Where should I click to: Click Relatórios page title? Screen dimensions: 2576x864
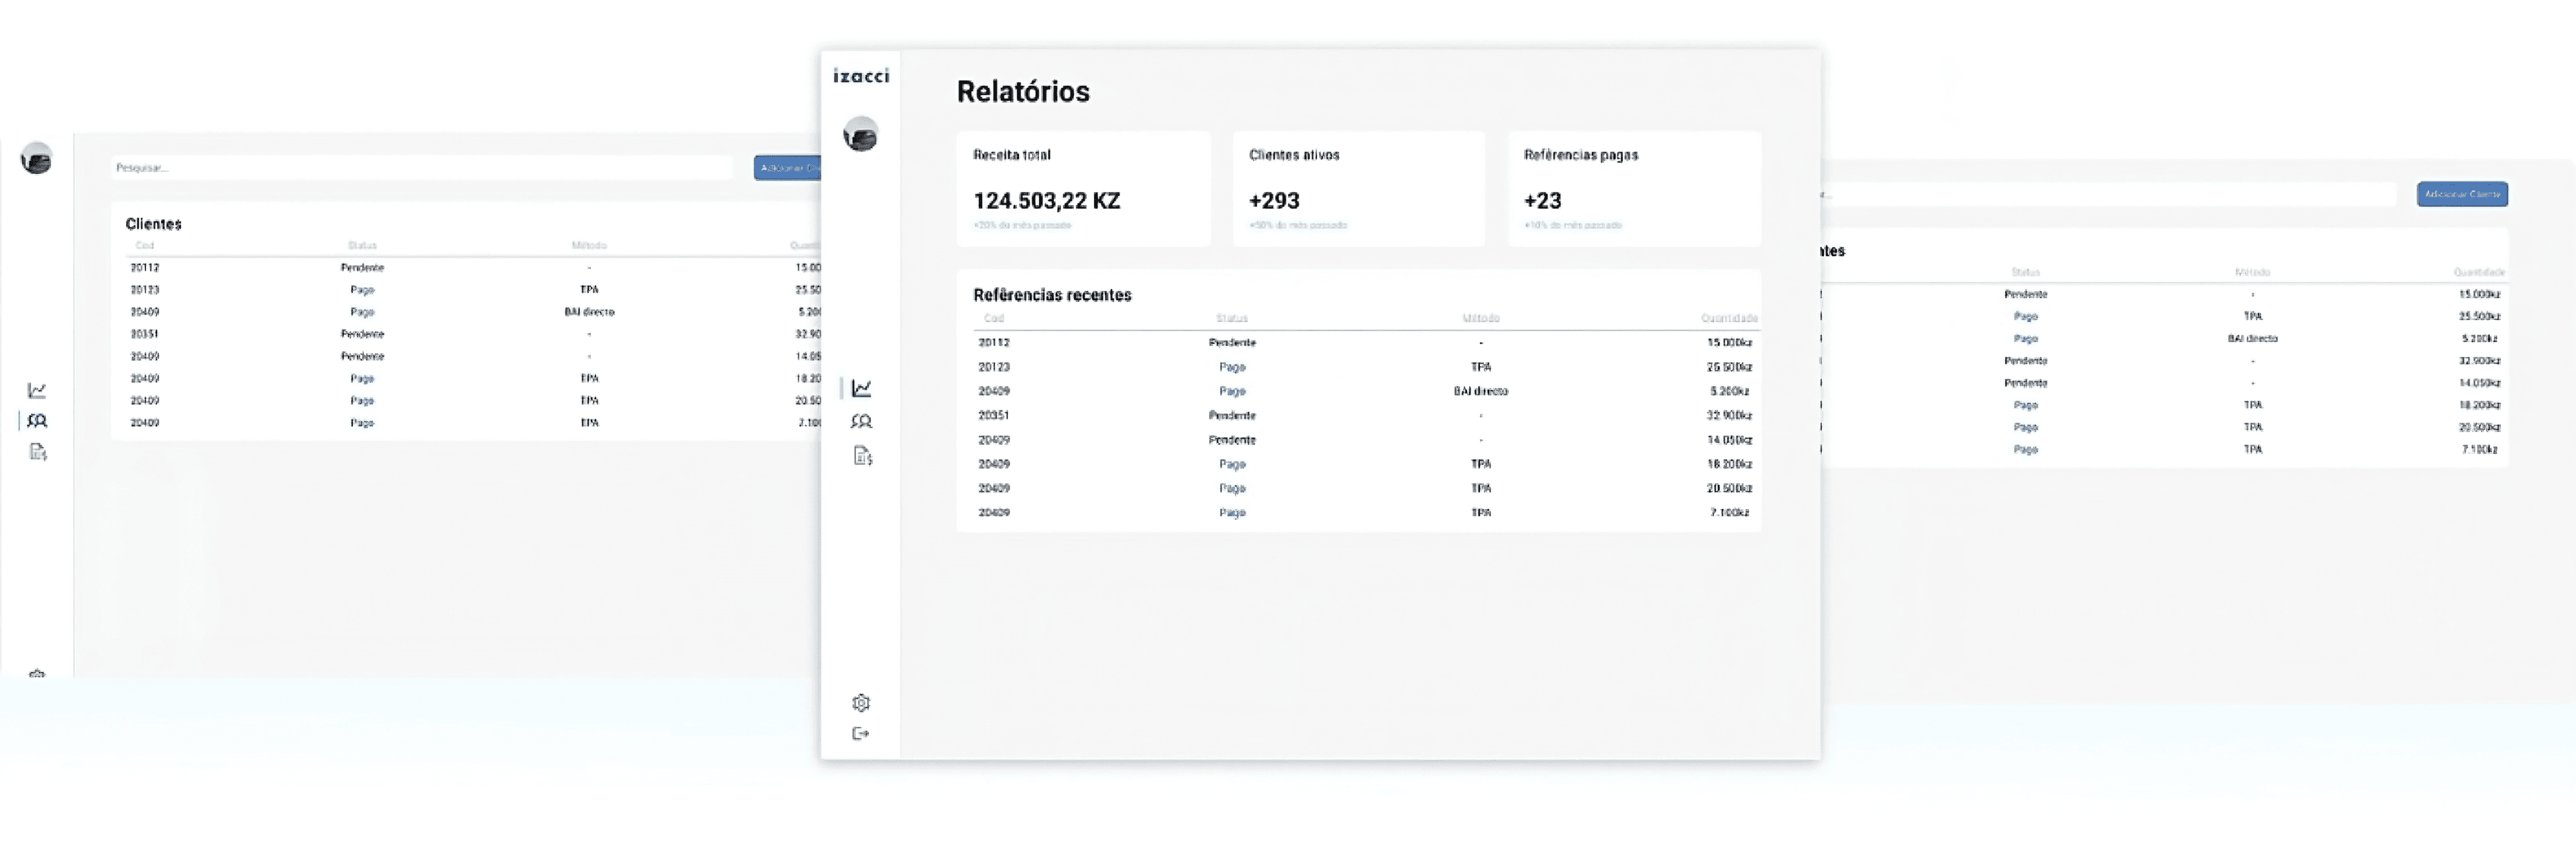(1023, 92)
